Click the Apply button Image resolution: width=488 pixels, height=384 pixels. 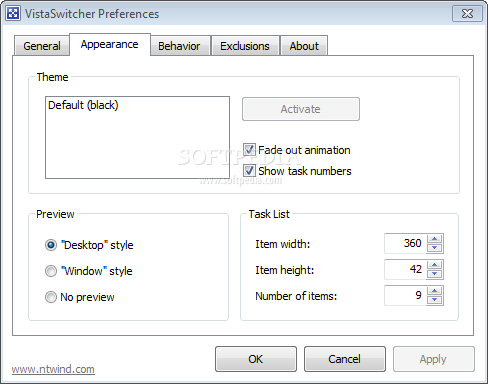click(433, 359)
